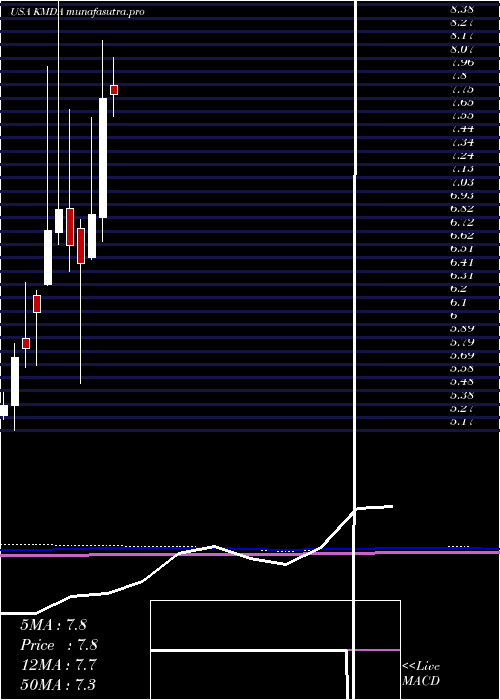Select the 8.07 price label
The height and width of the screenshot is (700, 500).
(x=462, y=49)
